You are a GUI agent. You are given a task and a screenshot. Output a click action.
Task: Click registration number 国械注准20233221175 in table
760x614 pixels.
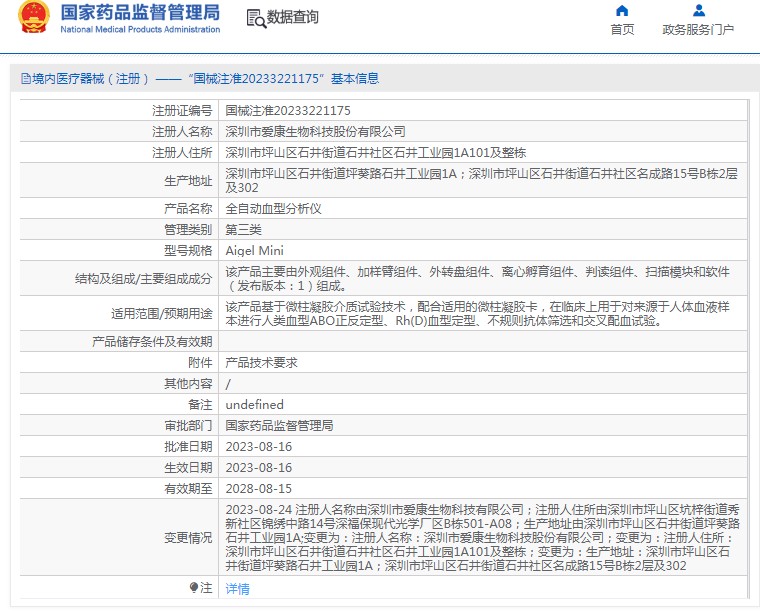coord(288,111)
